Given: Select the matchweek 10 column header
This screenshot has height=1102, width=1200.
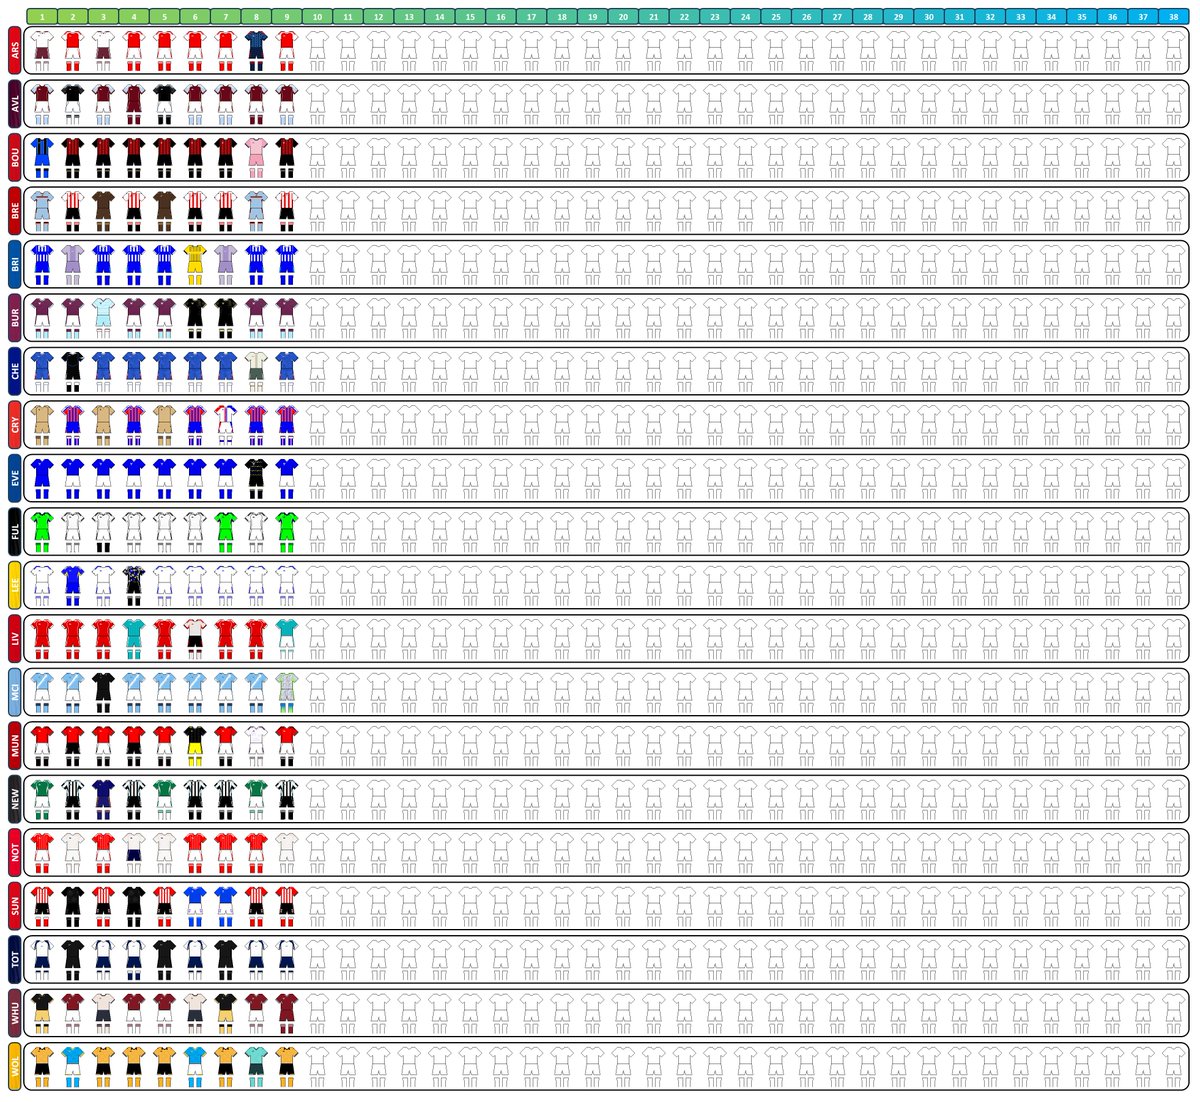Looking at the screenshot, I should 317,17.
